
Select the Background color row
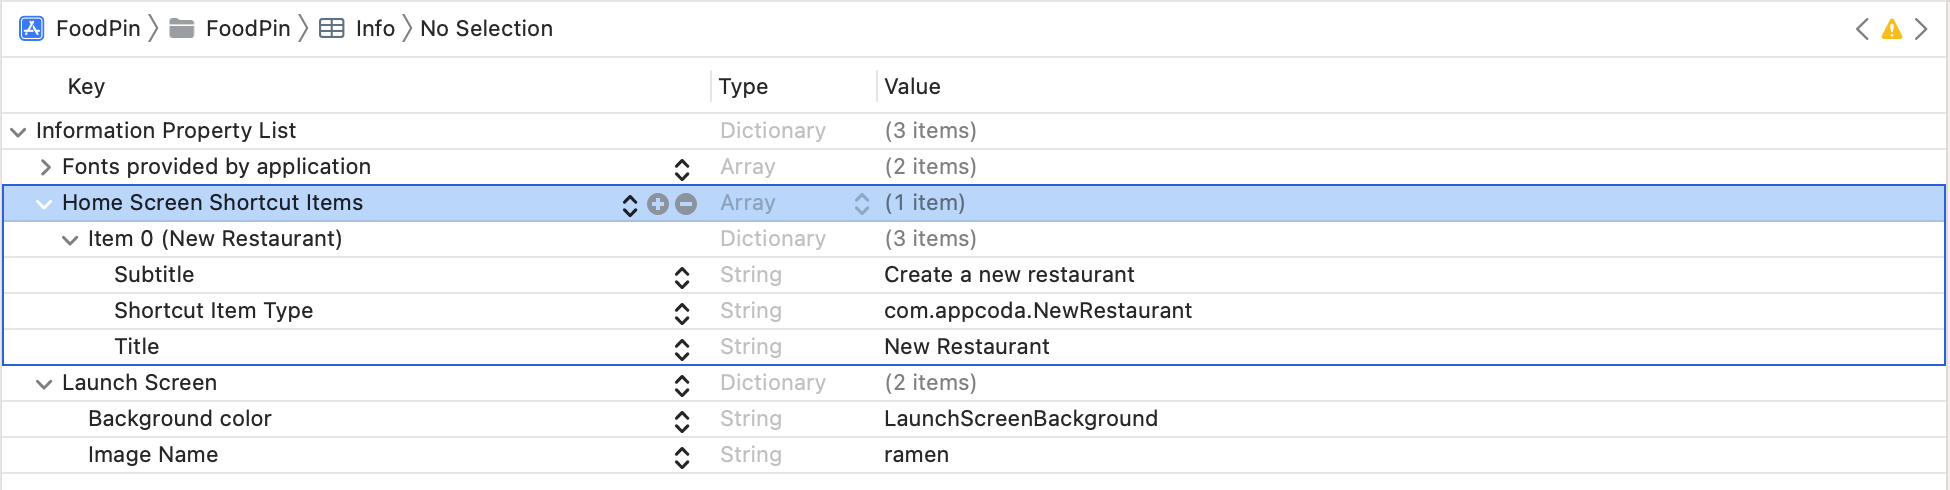180,419
